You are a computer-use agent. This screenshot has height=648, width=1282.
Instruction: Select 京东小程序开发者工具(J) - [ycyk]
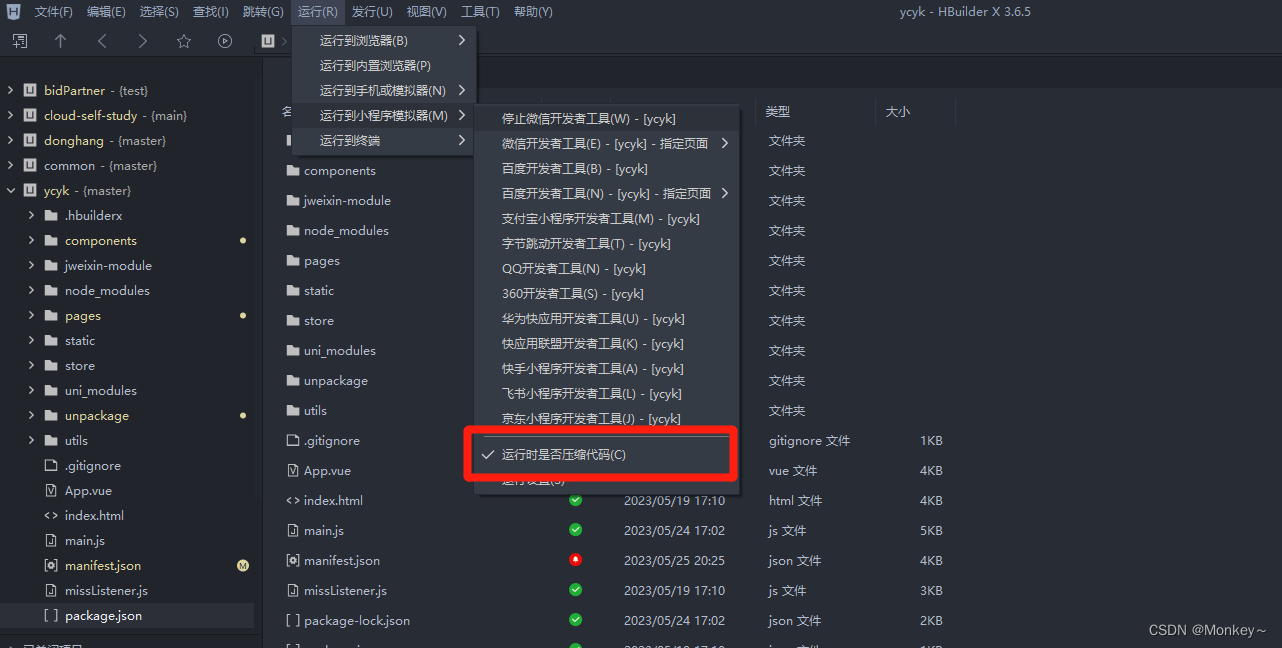point(606,418)
